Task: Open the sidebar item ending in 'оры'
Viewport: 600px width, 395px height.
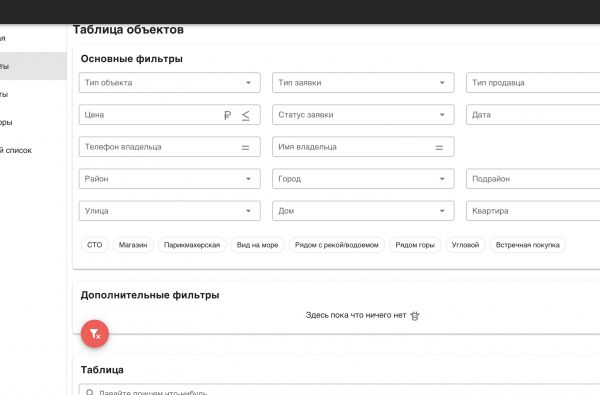Action: (33, 122)
